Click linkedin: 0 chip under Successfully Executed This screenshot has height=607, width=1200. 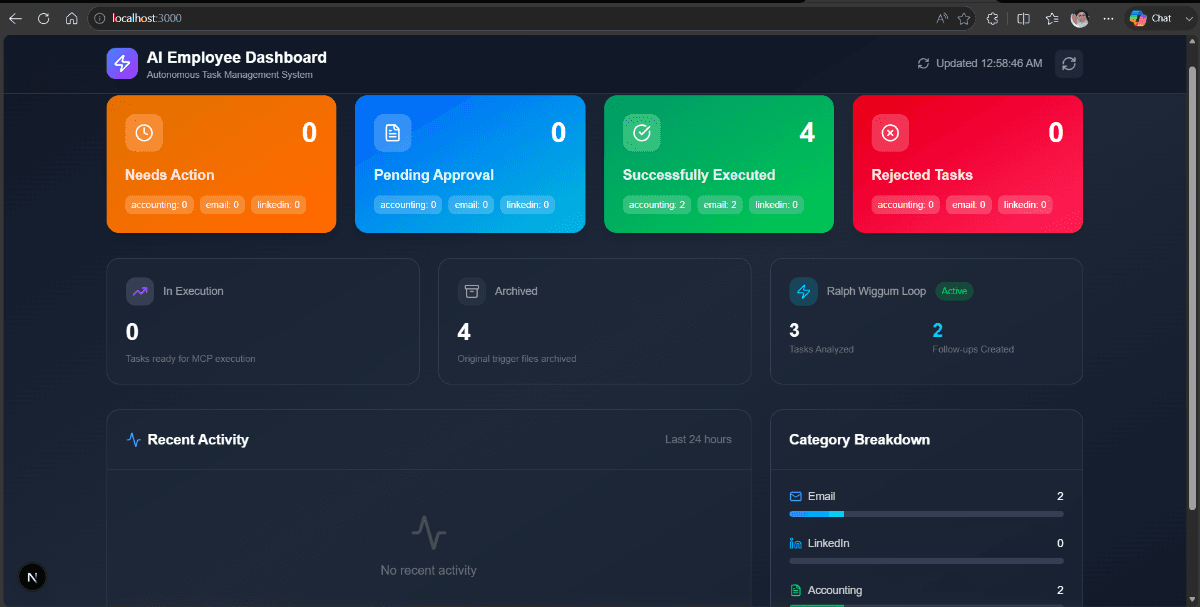pos(776,204)
